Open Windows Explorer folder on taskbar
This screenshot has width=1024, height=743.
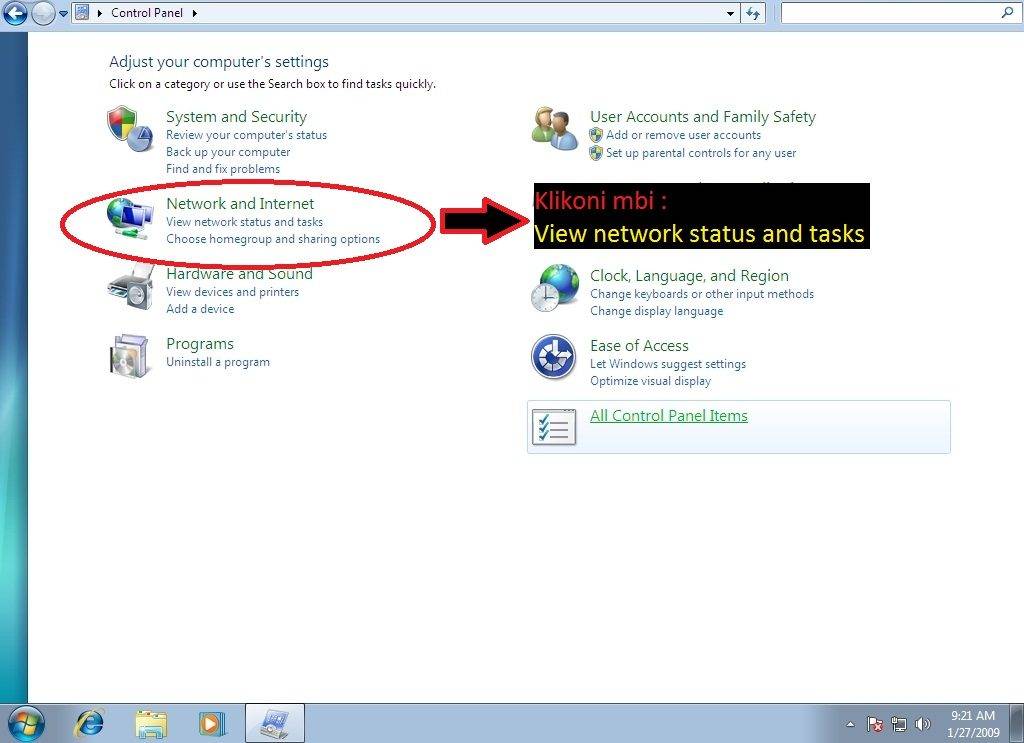[x=151, y=723]
